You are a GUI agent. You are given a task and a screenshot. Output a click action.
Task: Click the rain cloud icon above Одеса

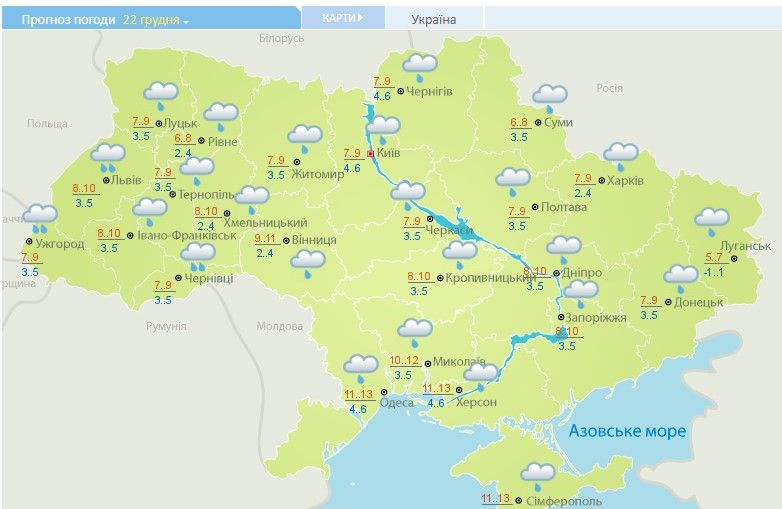click(x=361, y=368)
